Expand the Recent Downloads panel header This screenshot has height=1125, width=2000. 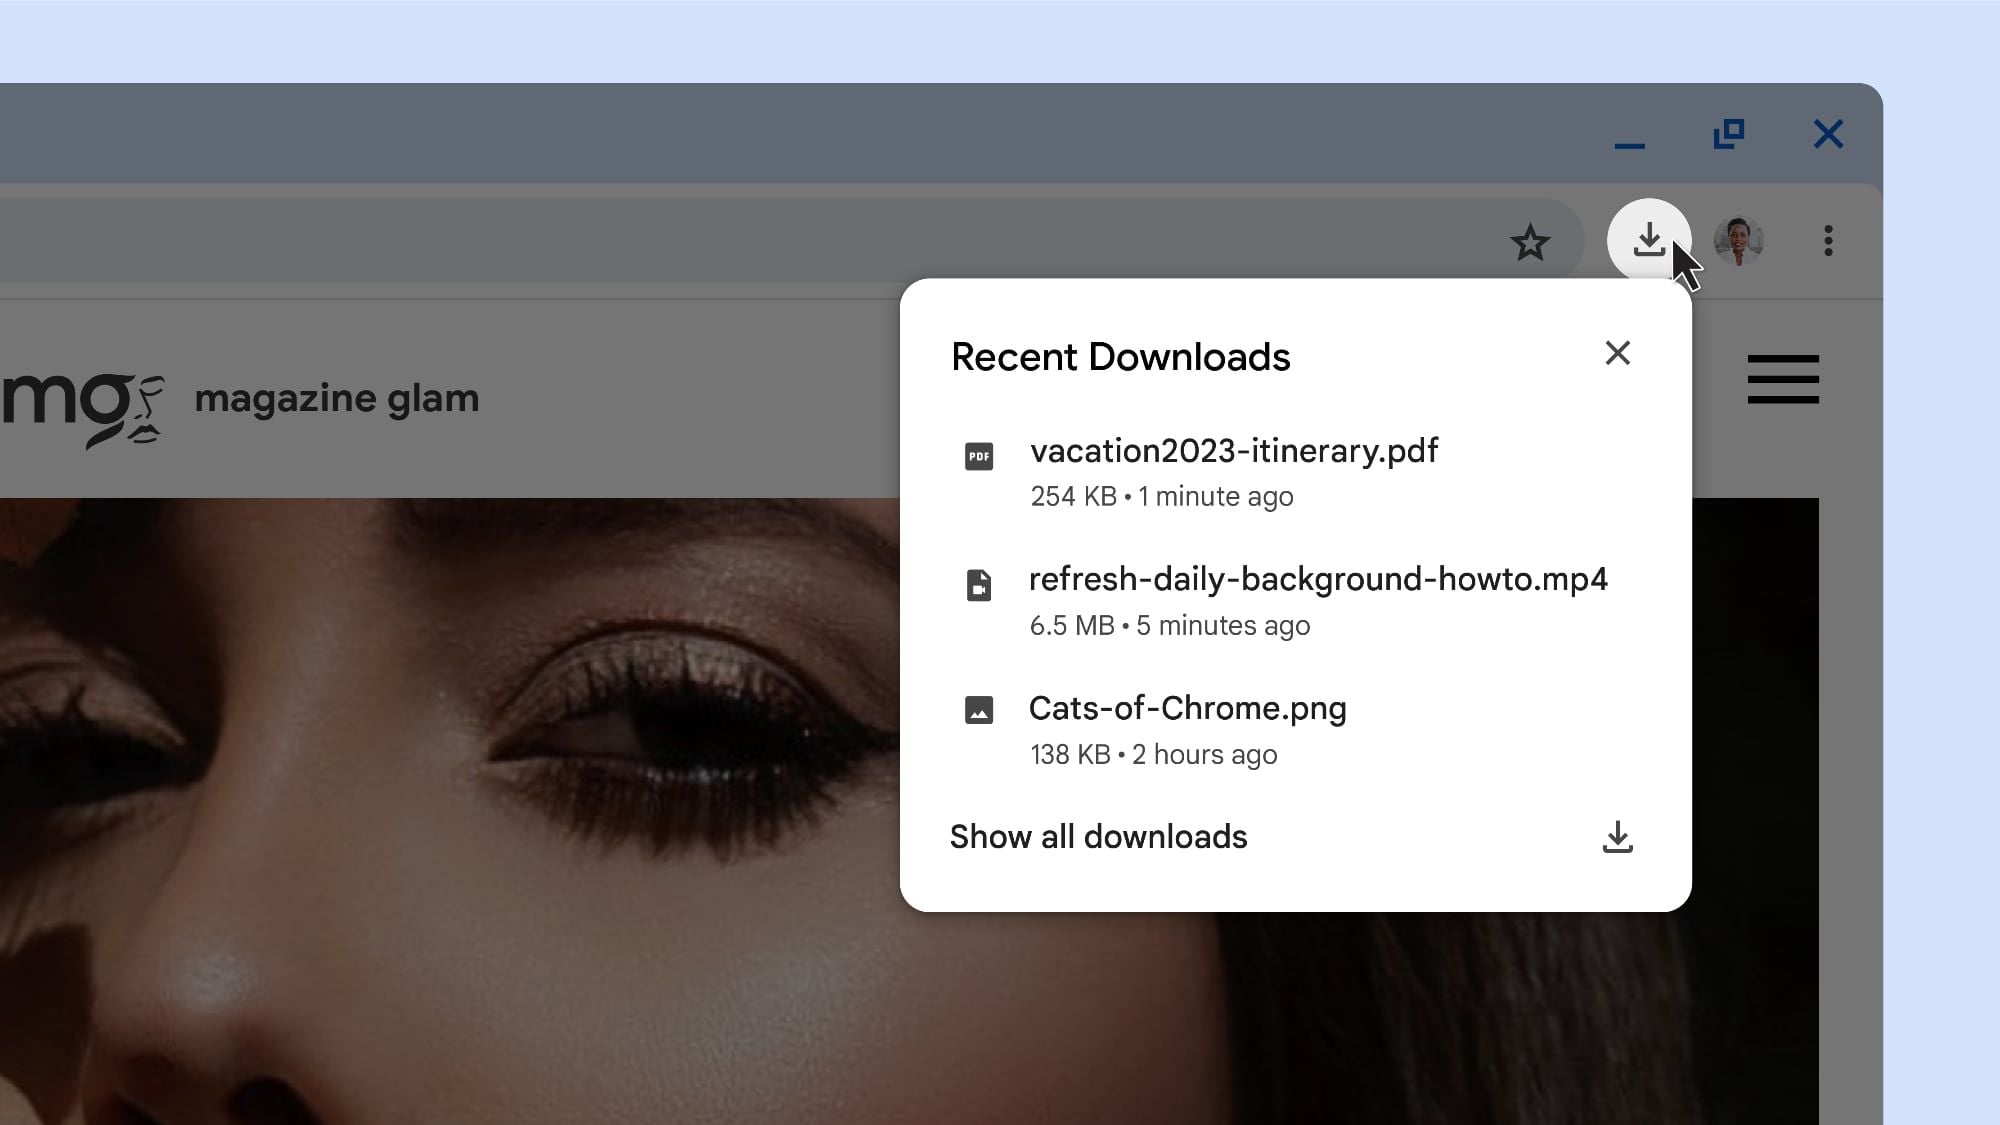1120,356
